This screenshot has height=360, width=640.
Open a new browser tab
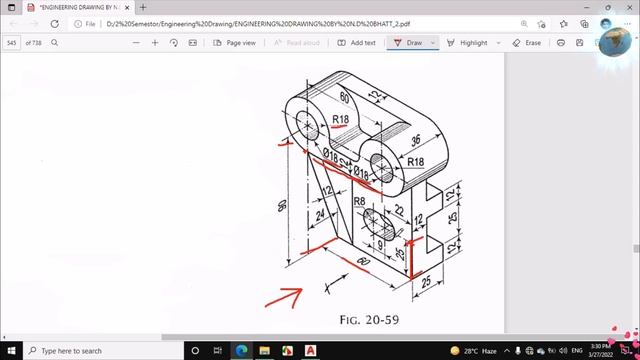click(143, 7)
